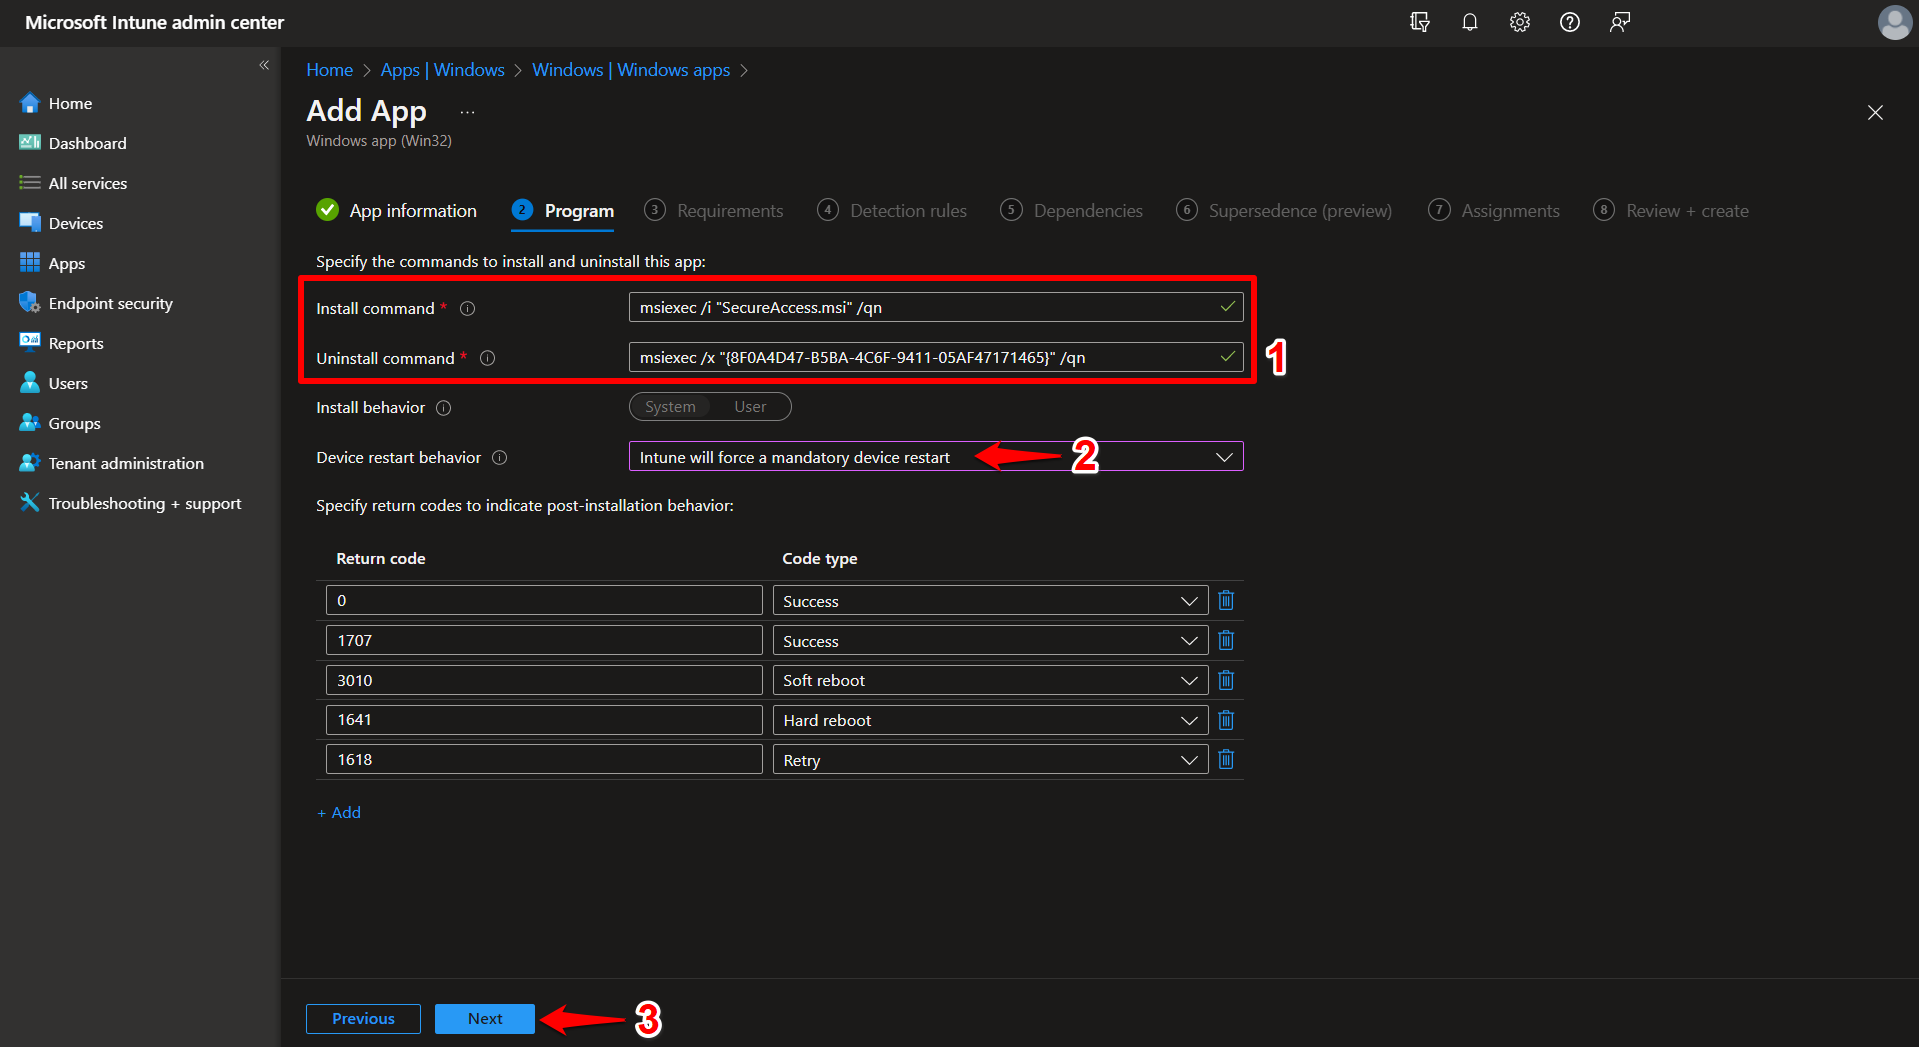Screen dimensions: 1919x1047
Task: Open the notifications bell
Action: pyautogui.click(x=1469, y=21)
